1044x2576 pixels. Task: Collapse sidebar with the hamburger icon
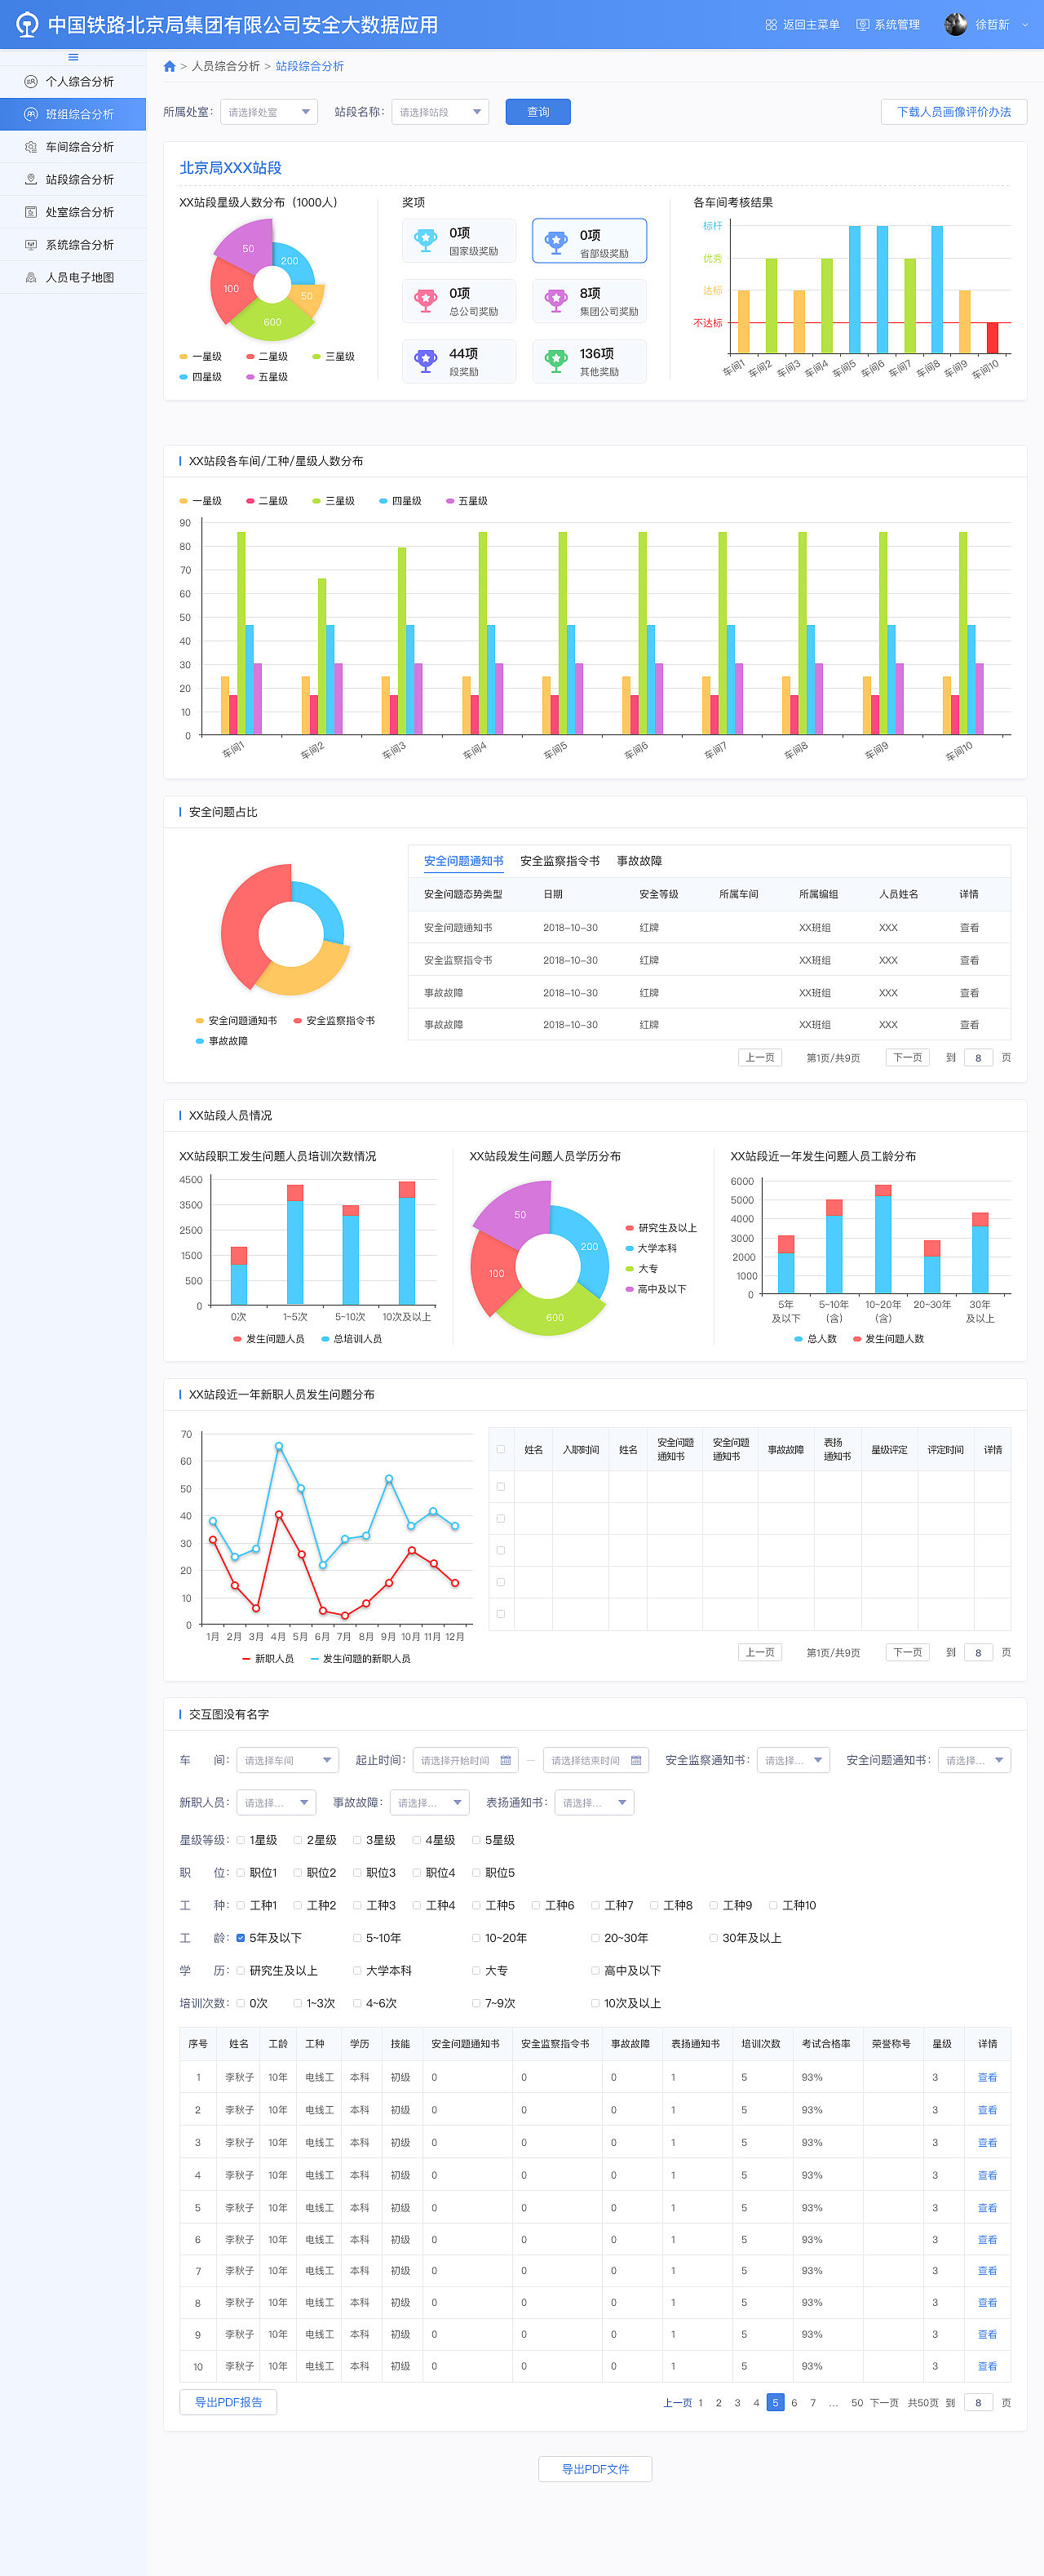73,57
